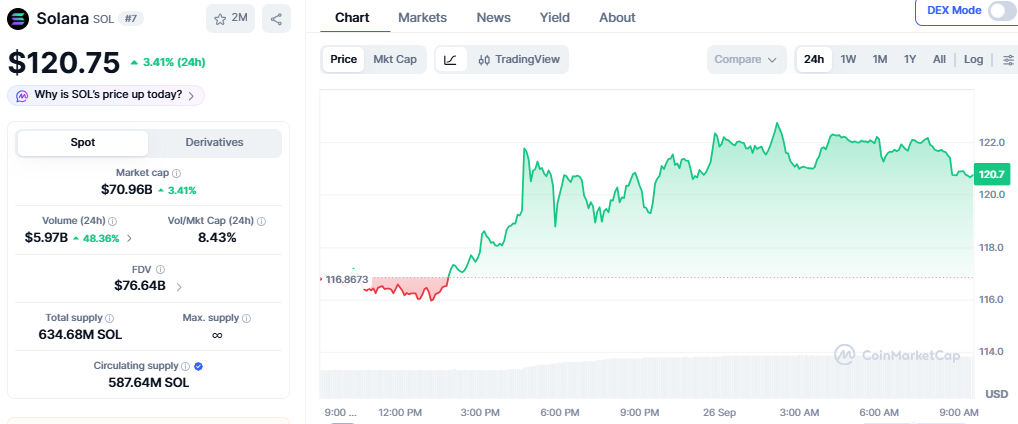Image resolution: width=1018 pixels, height=424 pixels.
Task: Open the Yield tab
Action: tap(555, 18)
